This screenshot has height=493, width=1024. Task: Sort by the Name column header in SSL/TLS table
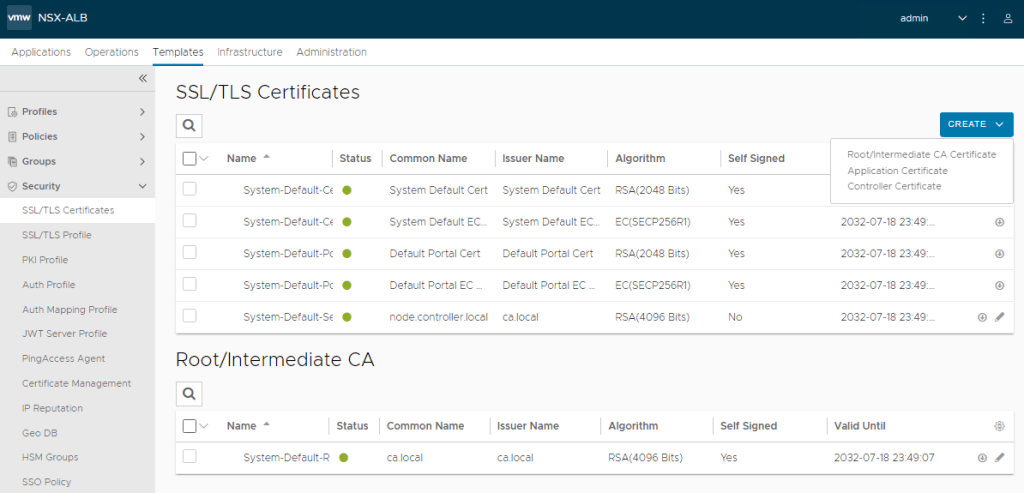point(241,158)
